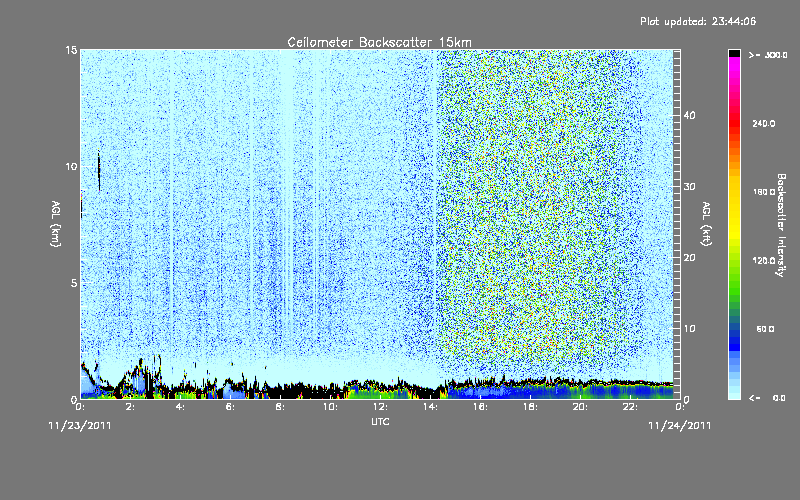Image resolution: width=800 pixels, height=500 pixels.
Task: Click the red region of the colorbar
Action: [734, 122]
